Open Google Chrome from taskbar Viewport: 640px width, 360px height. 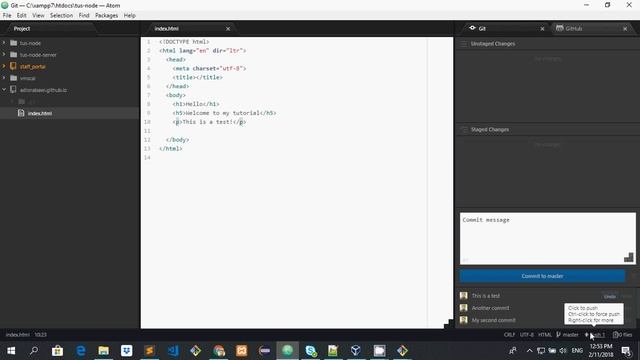pos(219,351)
